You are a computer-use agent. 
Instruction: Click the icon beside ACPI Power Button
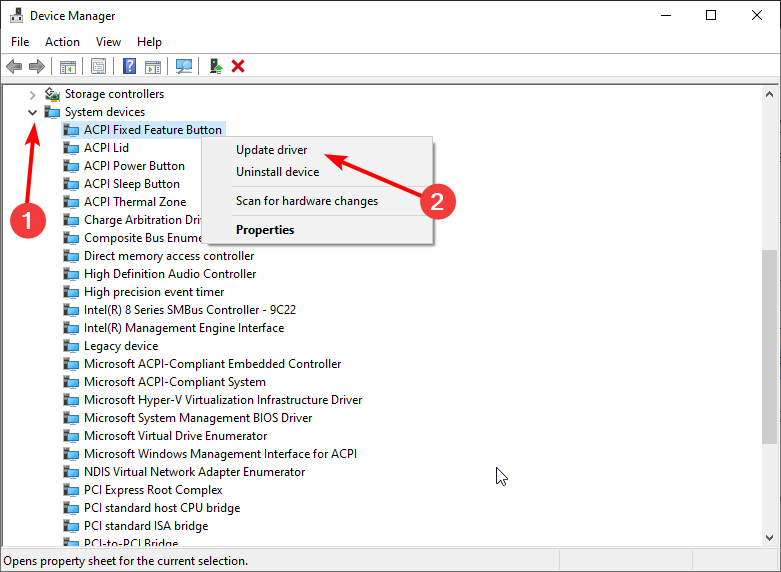tap(71, 166)
